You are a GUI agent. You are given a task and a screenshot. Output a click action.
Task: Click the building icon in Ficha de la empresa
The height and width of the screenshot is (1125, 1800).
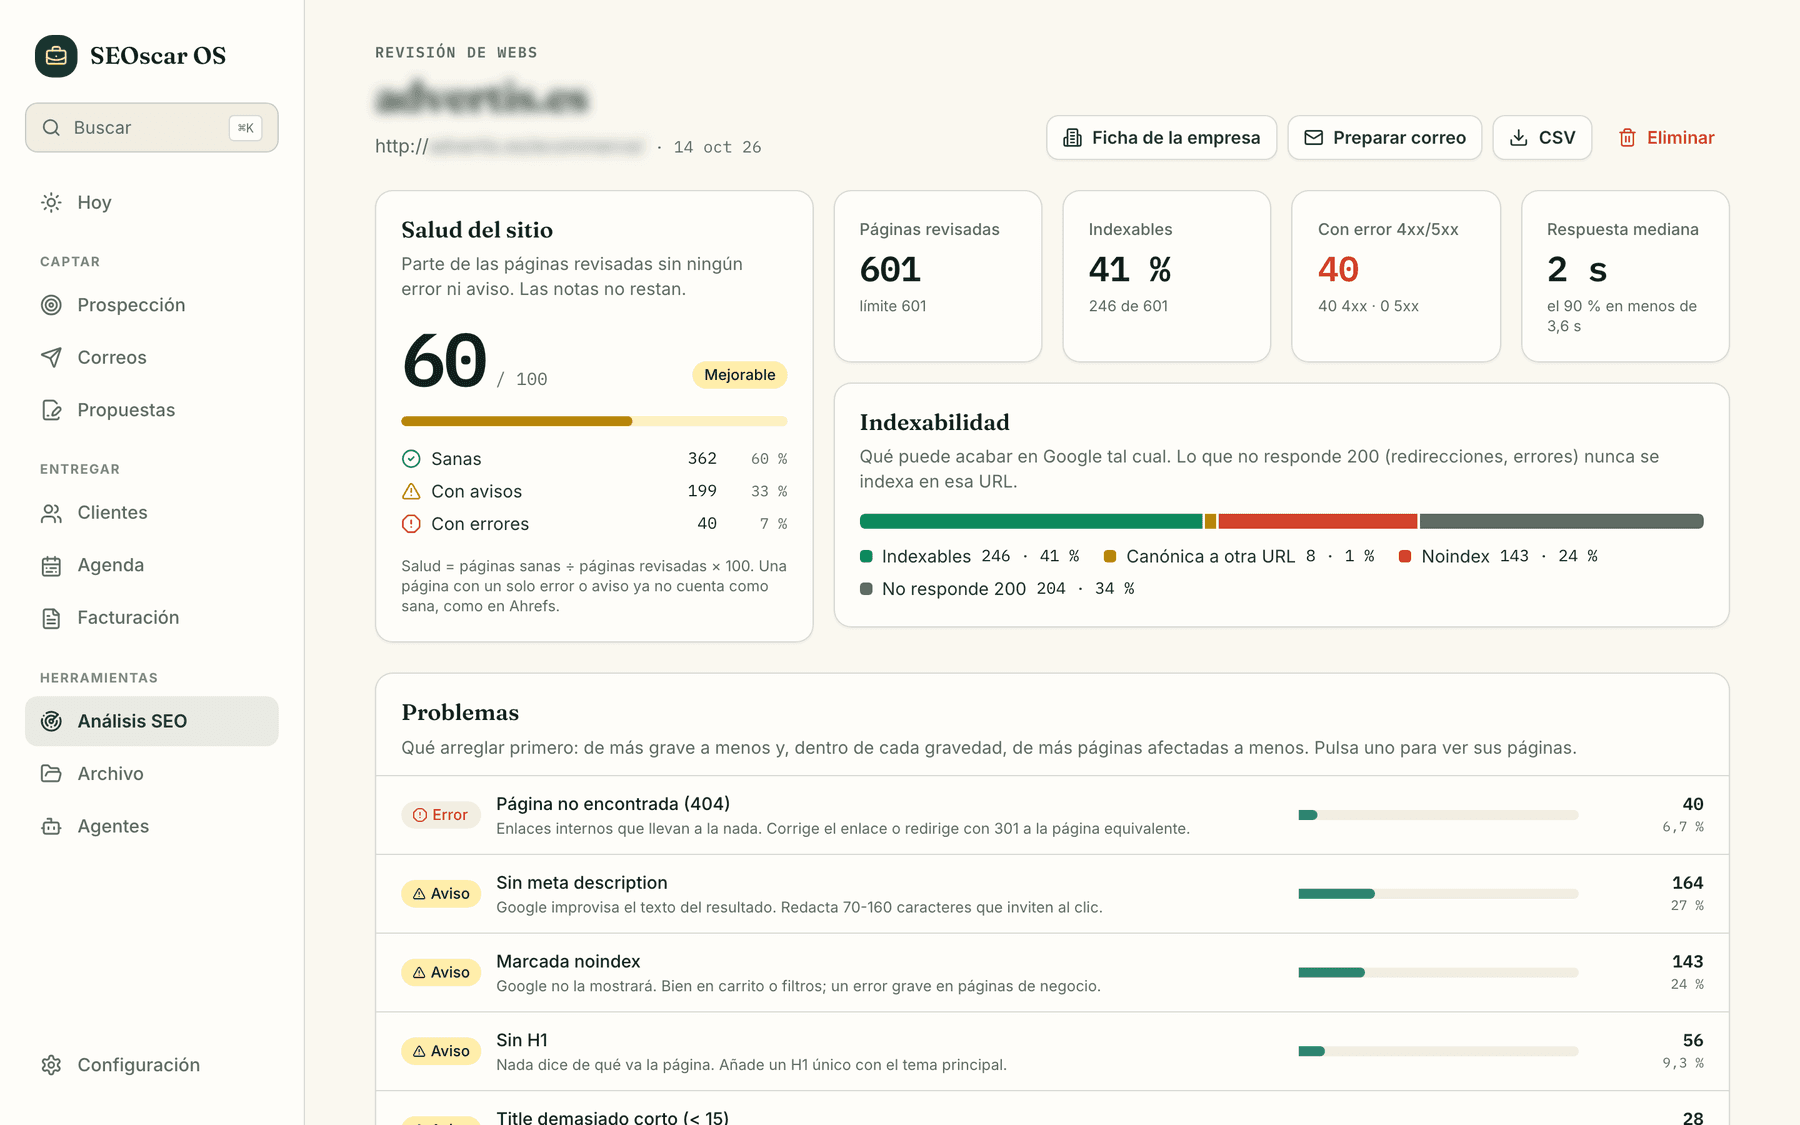[1072, 138]
